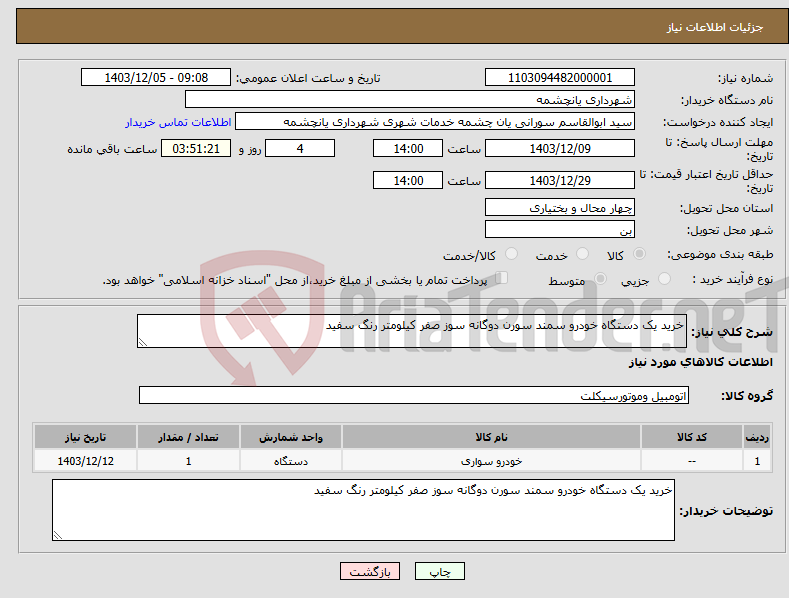This screenshot has width=789, height=598.
Task: Click the resize handle of buyer notes textarea
Action: (x=58, y=536)
